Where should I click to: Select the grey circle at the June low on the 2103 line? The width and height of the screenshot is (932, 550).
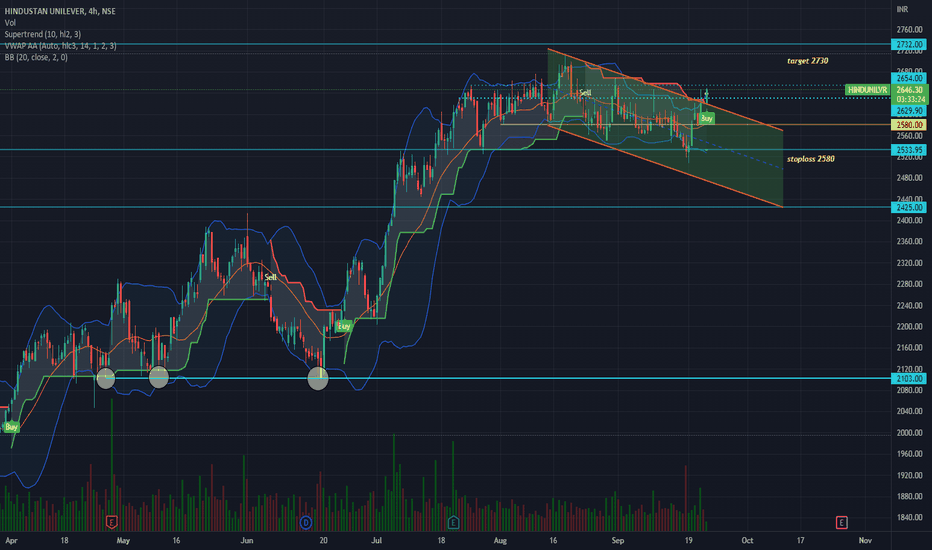pos(318,378)
